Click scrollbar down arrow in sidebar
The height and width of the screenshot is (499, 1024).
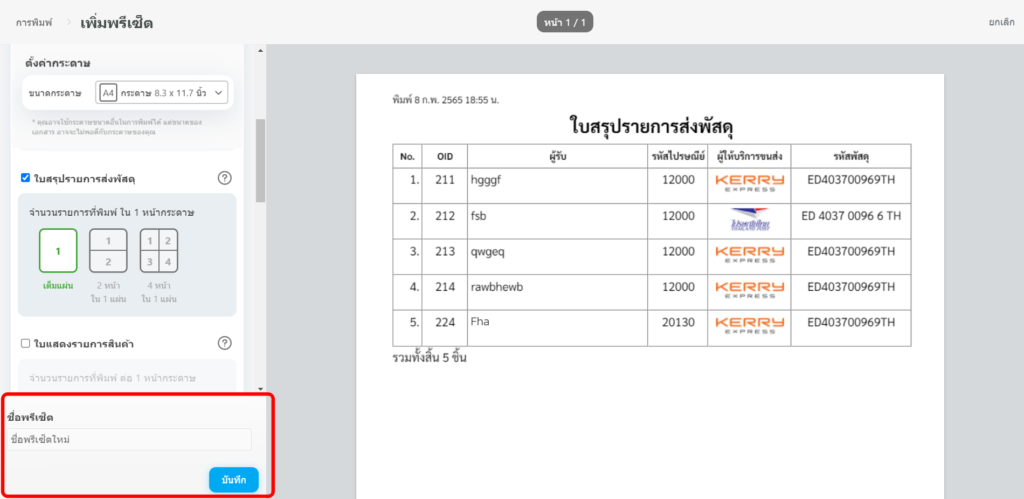pos(259,388)
